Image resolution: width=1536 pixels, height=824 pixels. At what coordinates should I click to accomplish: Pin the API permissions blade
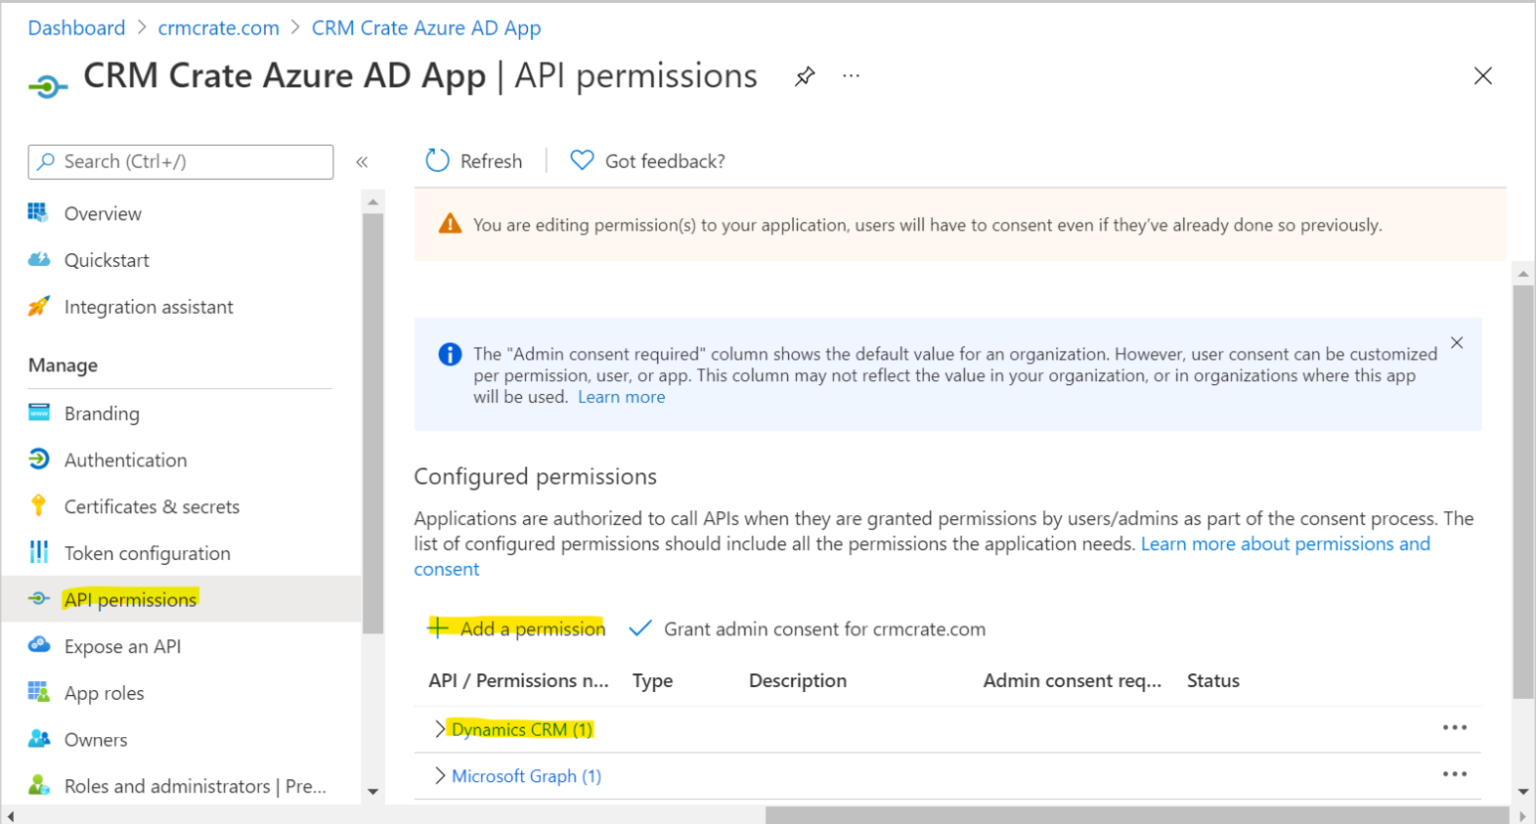pos(804,75)
